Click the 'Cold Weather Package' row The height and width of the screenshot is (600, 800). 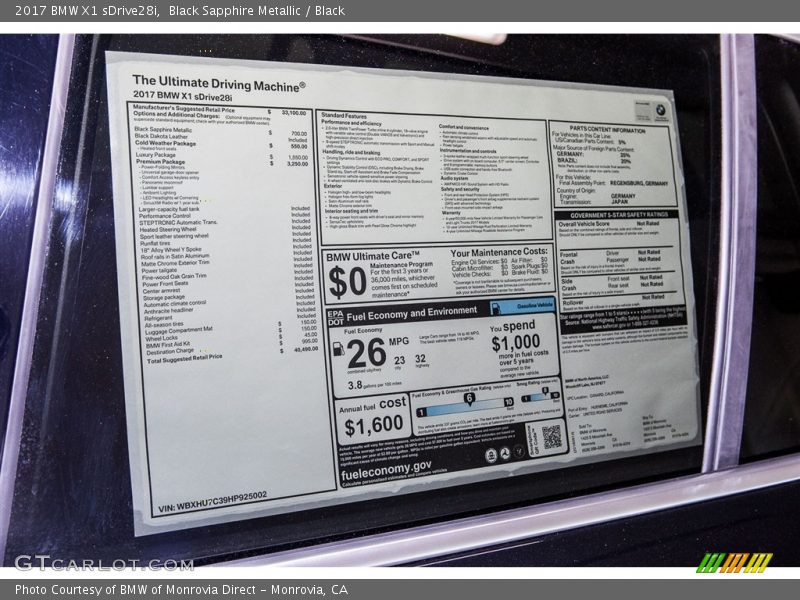pyautogui.click(x=220, y=144)
